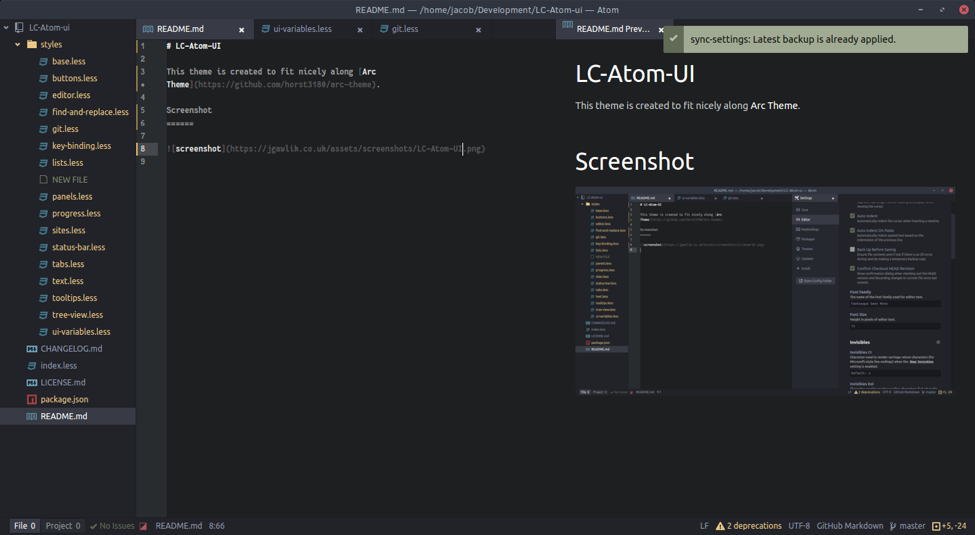Click the styles folder icon

point(32,45)
